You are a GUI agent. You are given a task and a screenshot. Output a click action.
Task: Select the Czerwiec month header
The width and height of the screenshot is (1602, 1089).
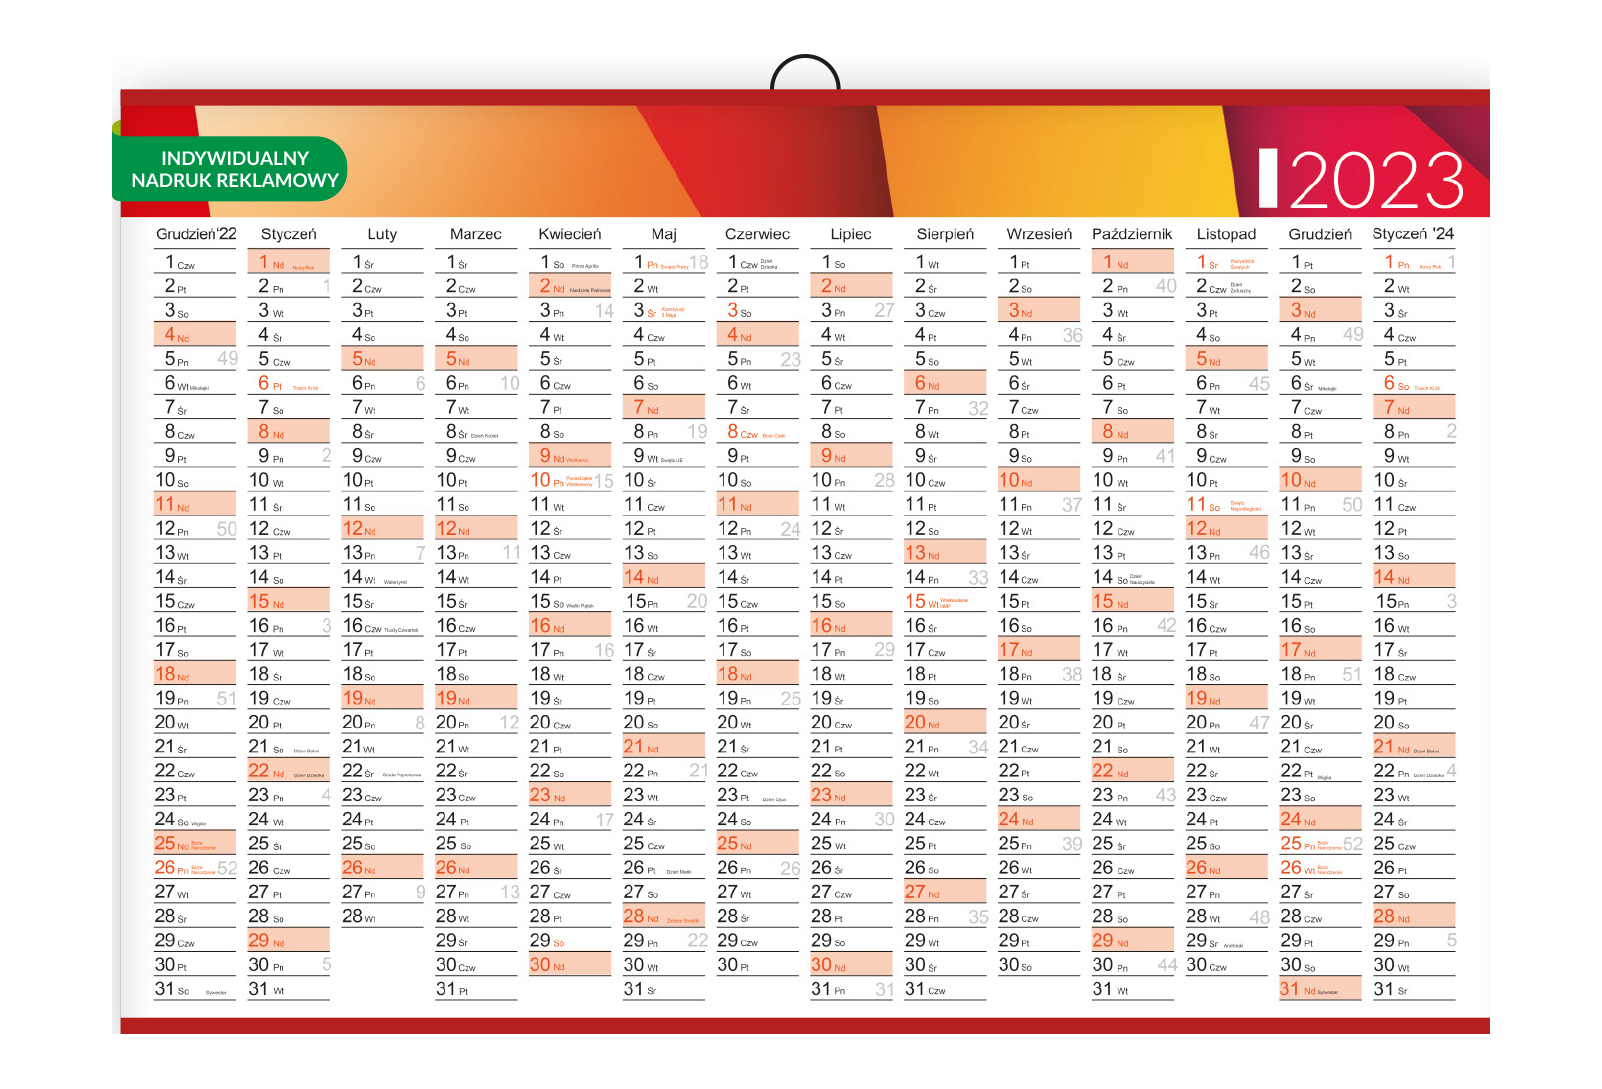coord(757,234)
